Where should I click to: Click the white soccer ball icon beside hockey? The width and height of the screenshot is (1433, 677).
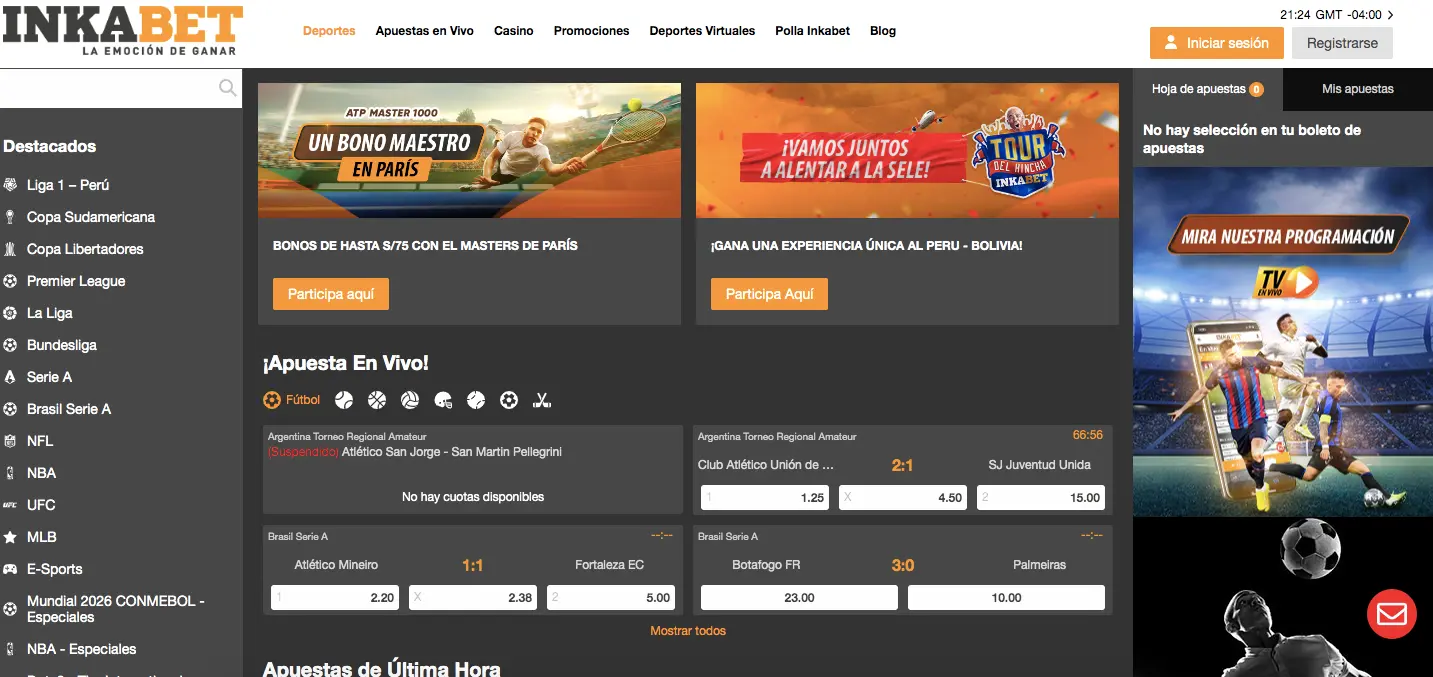pyautogui.click(x=509, y=400)
